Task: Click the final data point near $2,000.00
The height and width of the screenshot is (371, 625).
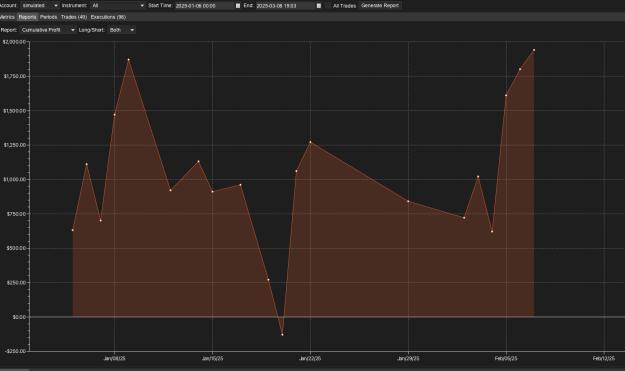Action: click(x=534, y=50)
